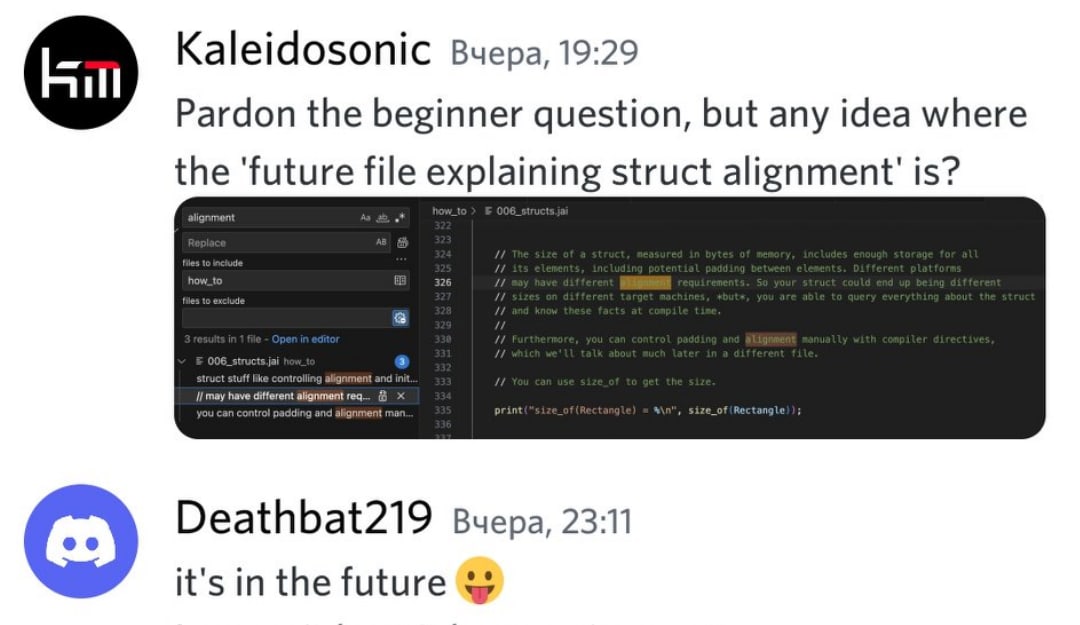Toggle Use Regular Expression option

point(400,218)
